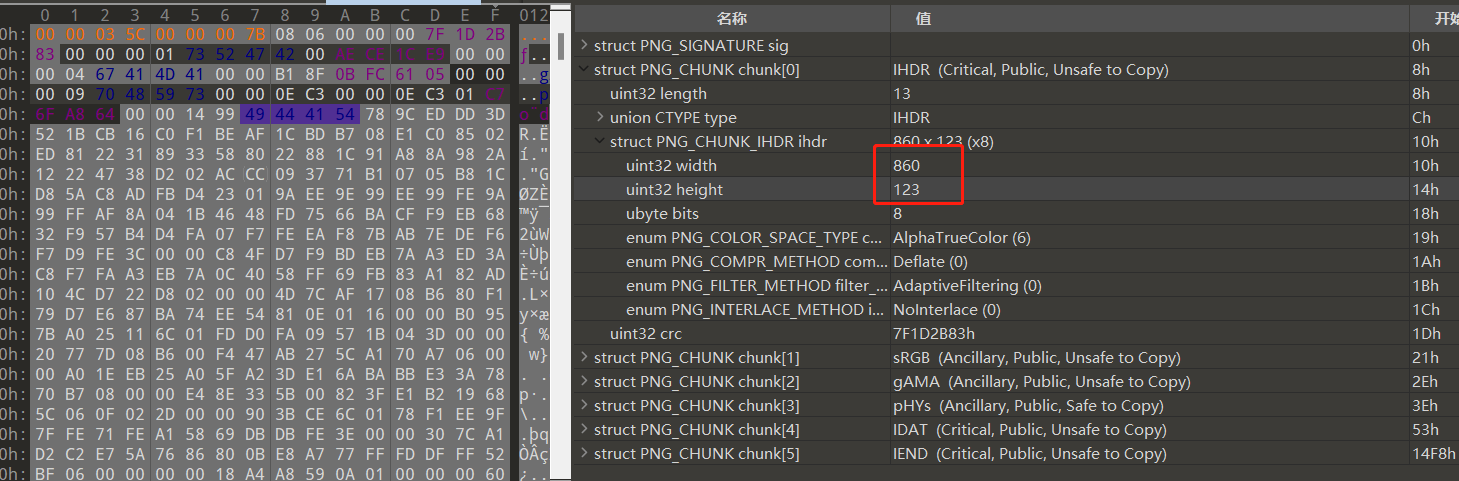Screen dimensions: 1459x481
Task: Select 'struct PNG_CHUNK chunk[1]' row name
Action: point(697,357)
